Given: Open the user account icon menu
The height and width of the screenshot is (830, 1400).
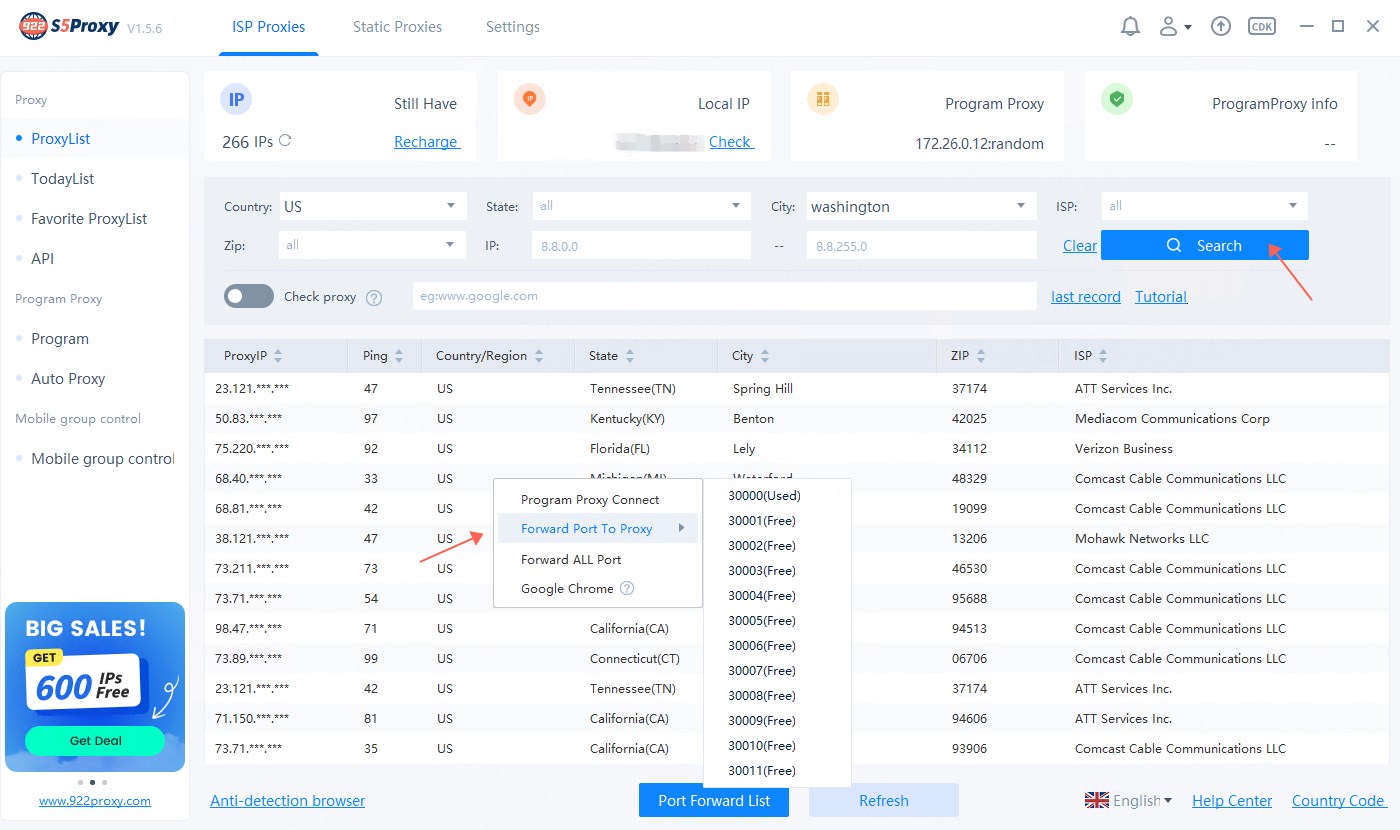Looking at the screenshot, I should 1173,27.
